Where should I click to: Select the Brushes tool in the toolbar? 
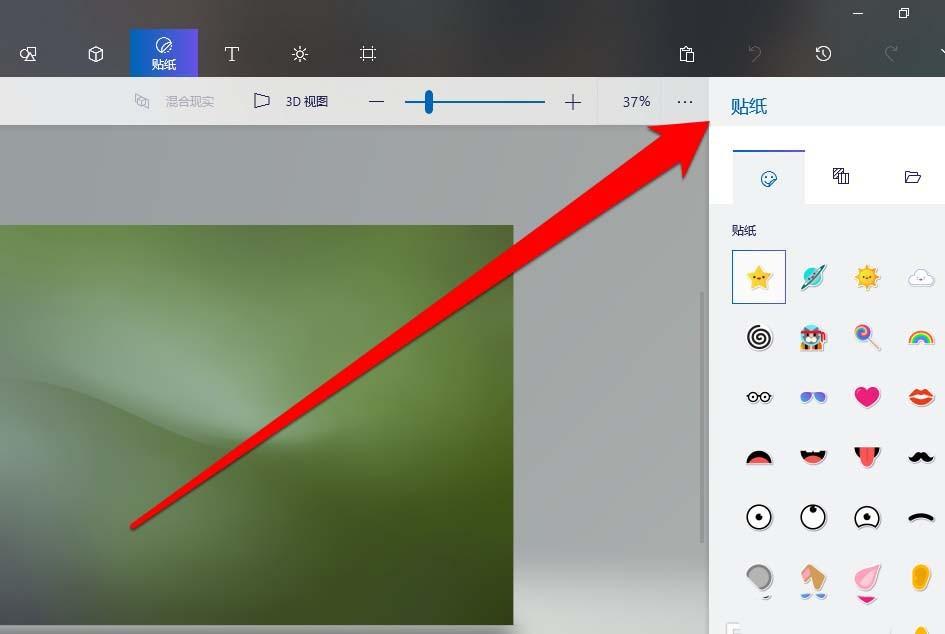pyautogui.click(x=28, y=54)
